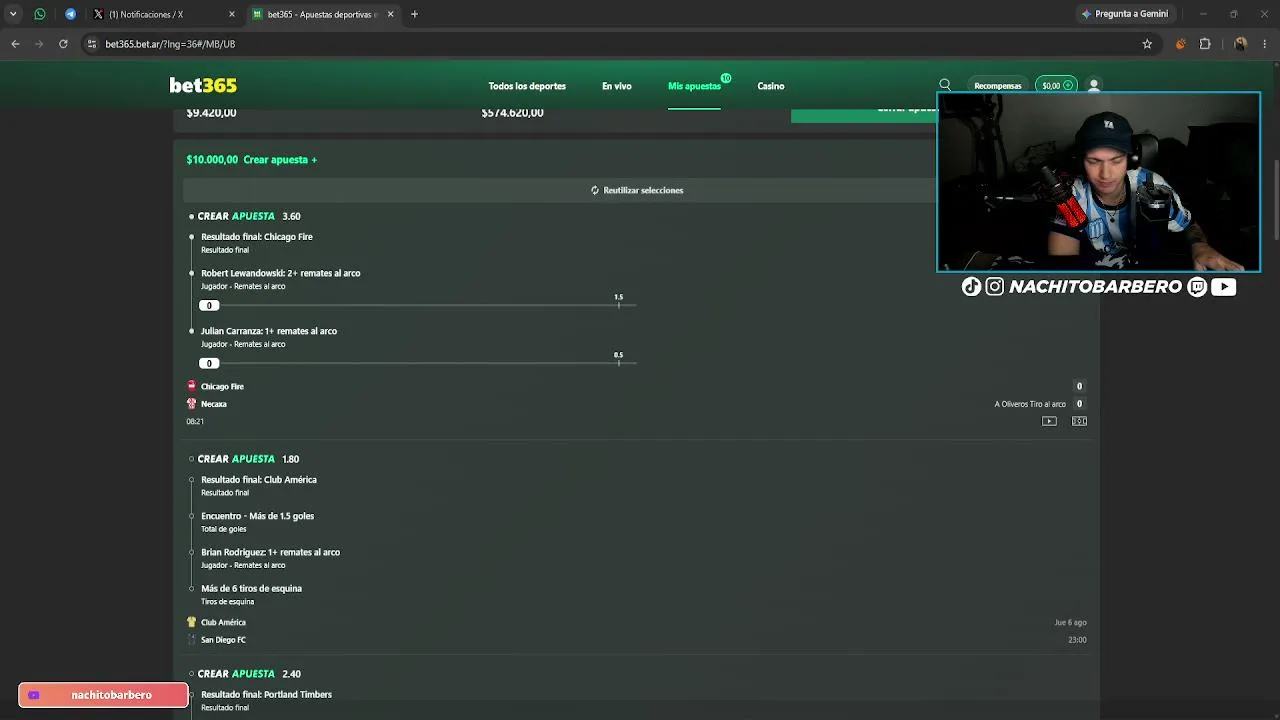The image size is (1280, 720).
Task: Reload the bet365 page
Action: [x=63, y=44]
